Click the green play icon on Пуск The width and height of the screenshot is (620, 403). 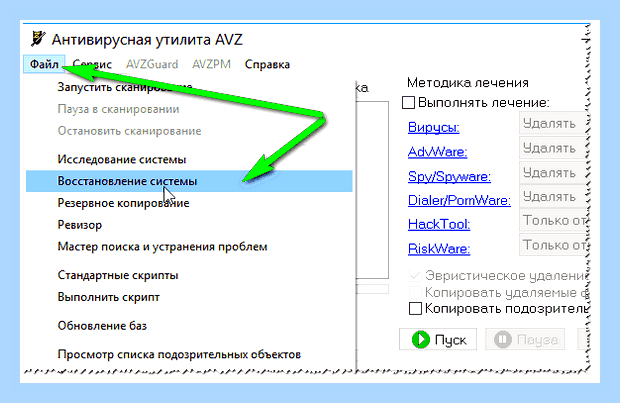(x=420, y=339)
